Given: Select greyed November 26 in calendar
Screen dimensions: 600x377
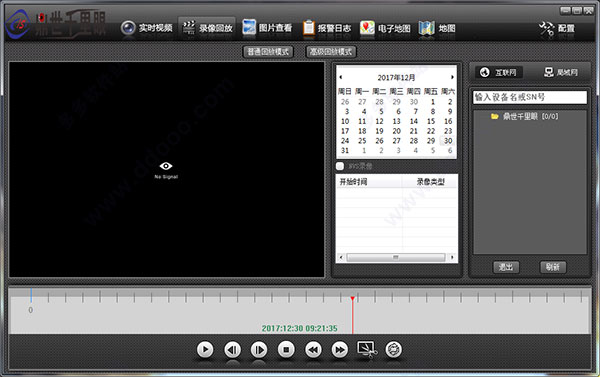Looking at the screenshot, I should coord(345,102).
